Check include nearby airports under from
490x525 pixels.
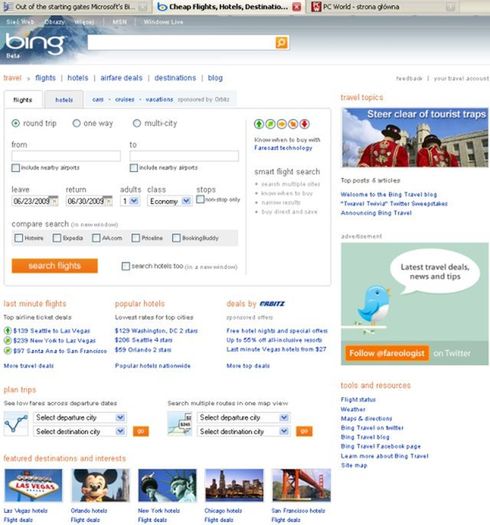coord(15,168)
